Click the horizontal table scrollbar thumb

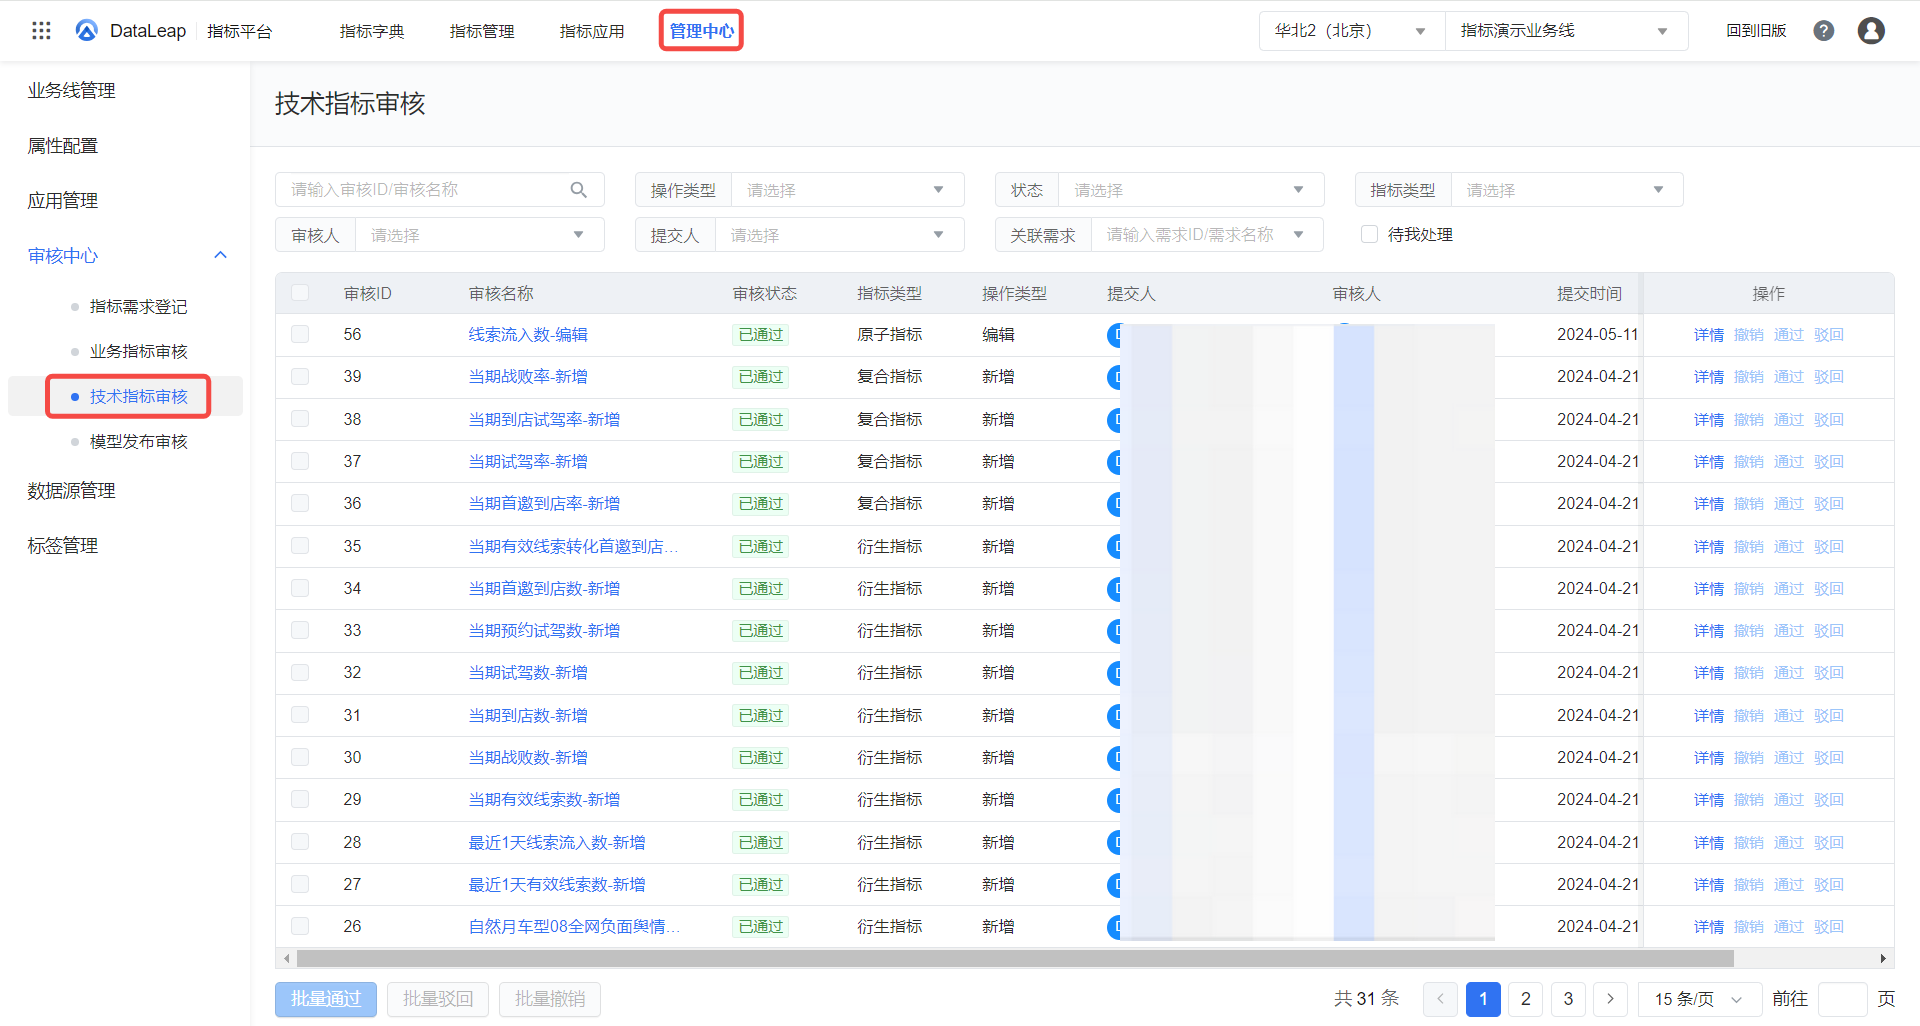[x=1015, y=959]
